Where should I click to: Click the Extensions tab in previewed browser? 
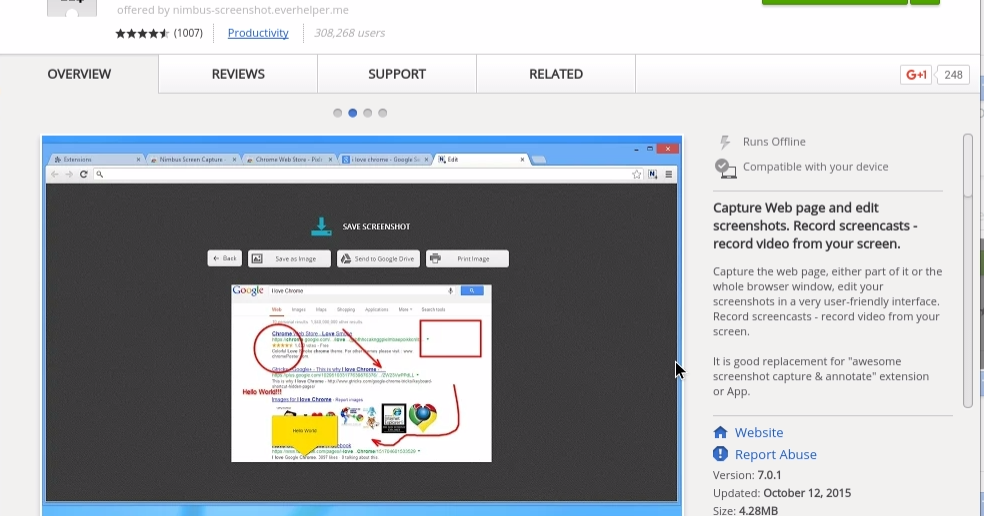coord(97,159)
